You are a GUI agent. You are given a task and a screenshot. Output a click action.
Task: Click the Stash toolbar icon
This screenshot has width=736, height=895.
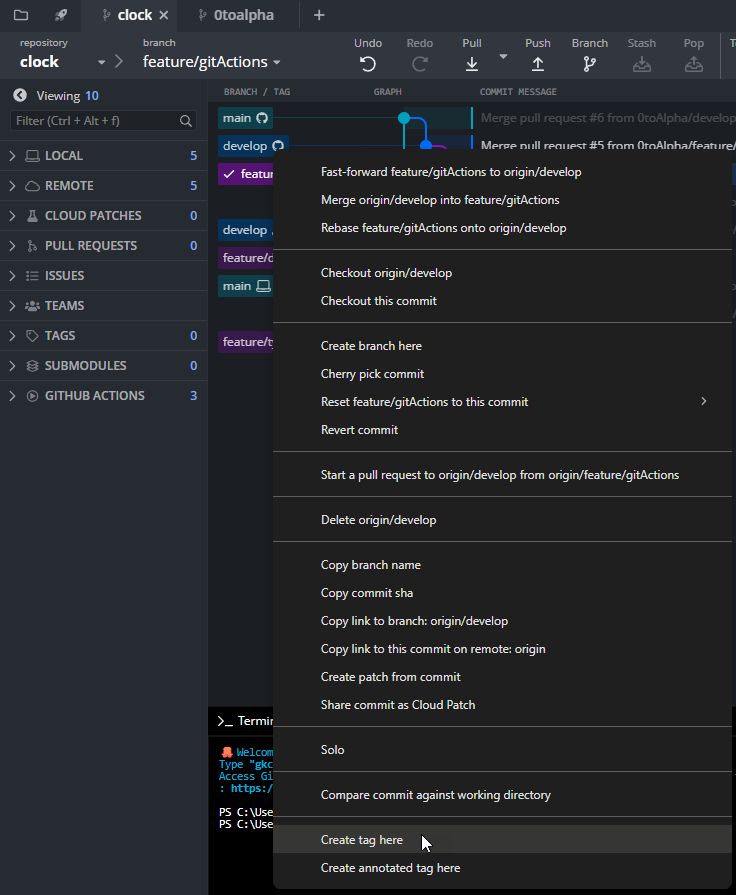642,64
